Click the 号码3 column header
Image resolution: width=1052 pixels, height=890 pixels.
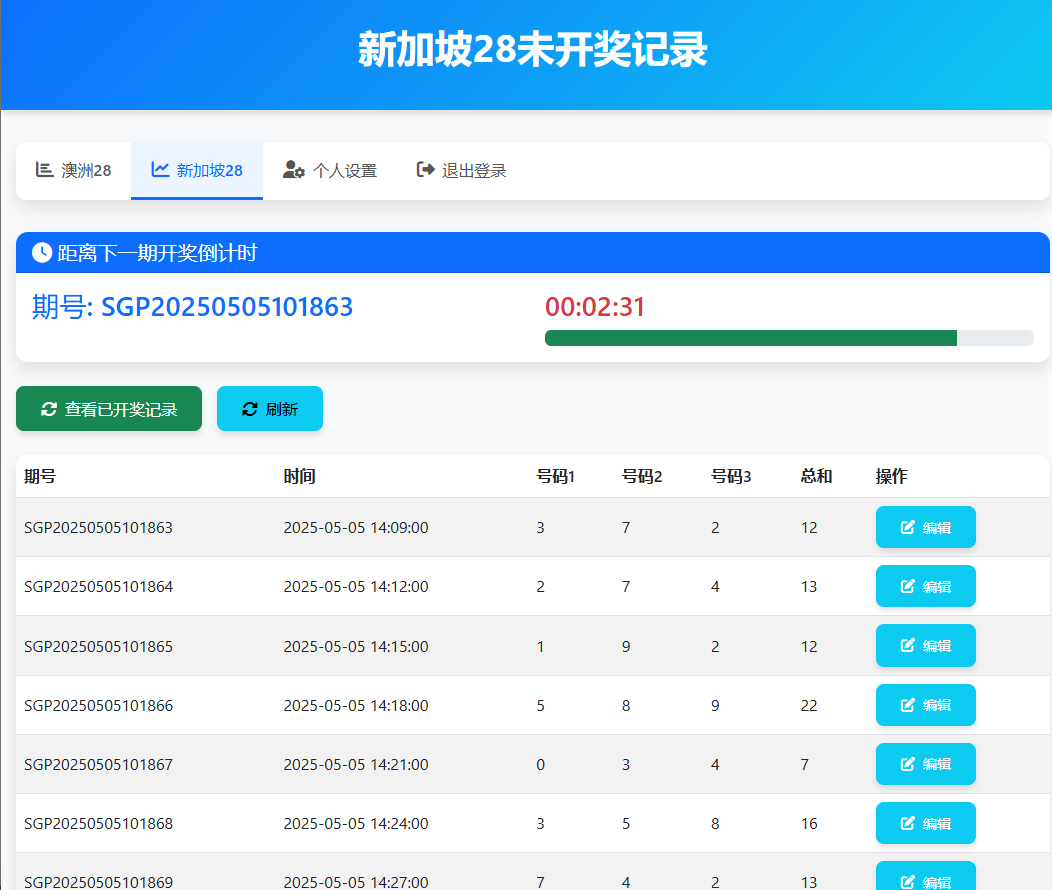(x=731, y=476)
